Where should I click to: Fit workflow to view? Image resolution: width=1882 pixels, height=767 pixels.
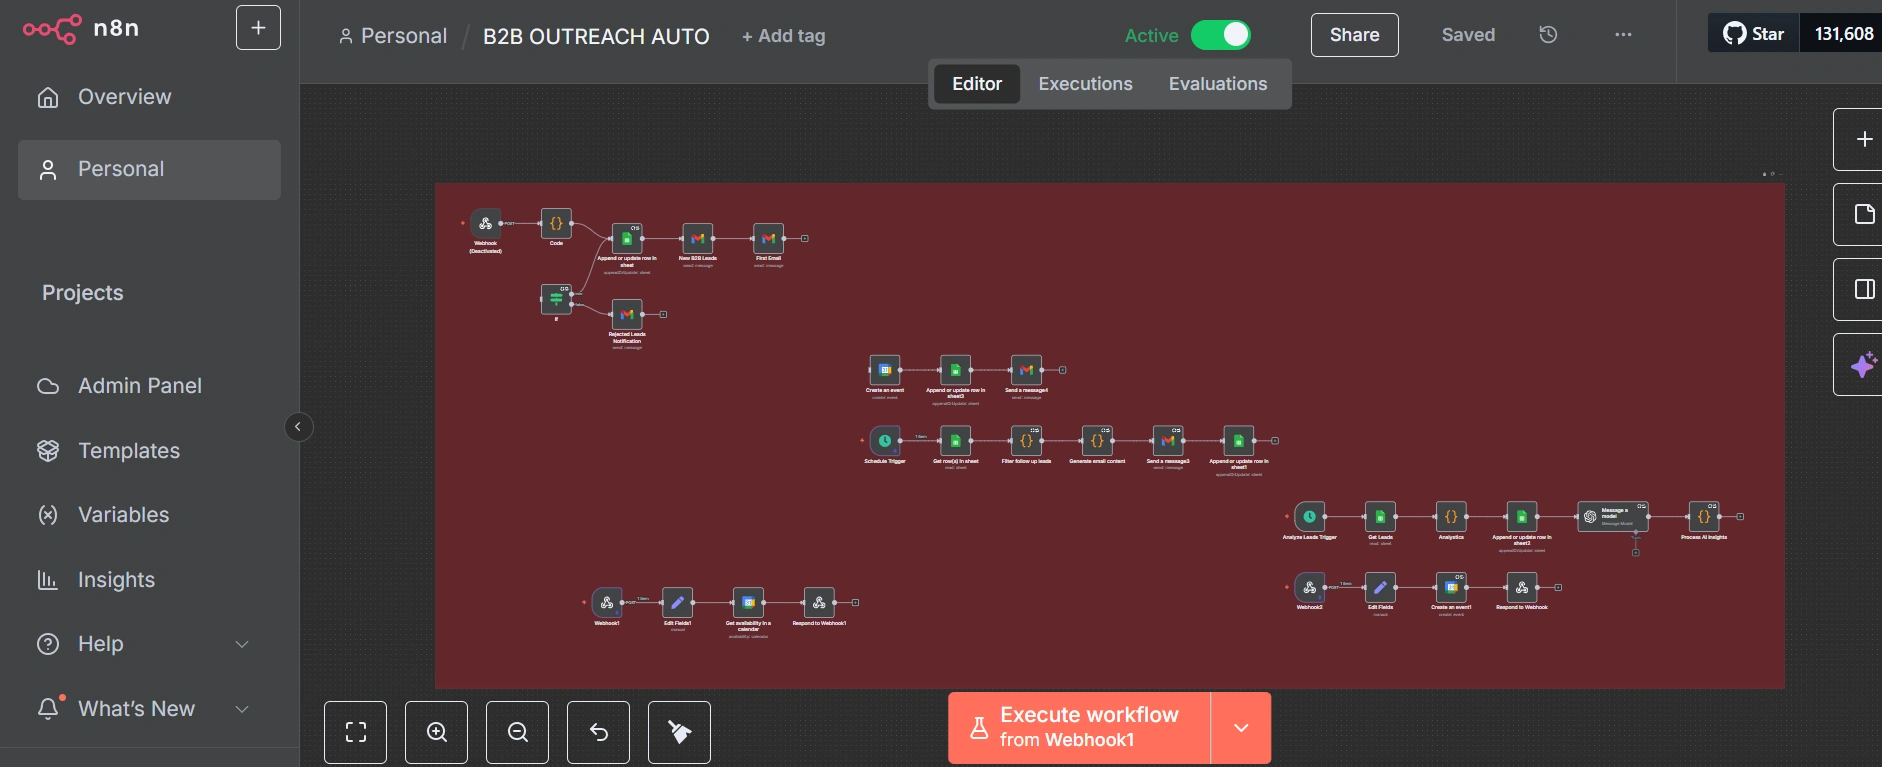[355, 732]
